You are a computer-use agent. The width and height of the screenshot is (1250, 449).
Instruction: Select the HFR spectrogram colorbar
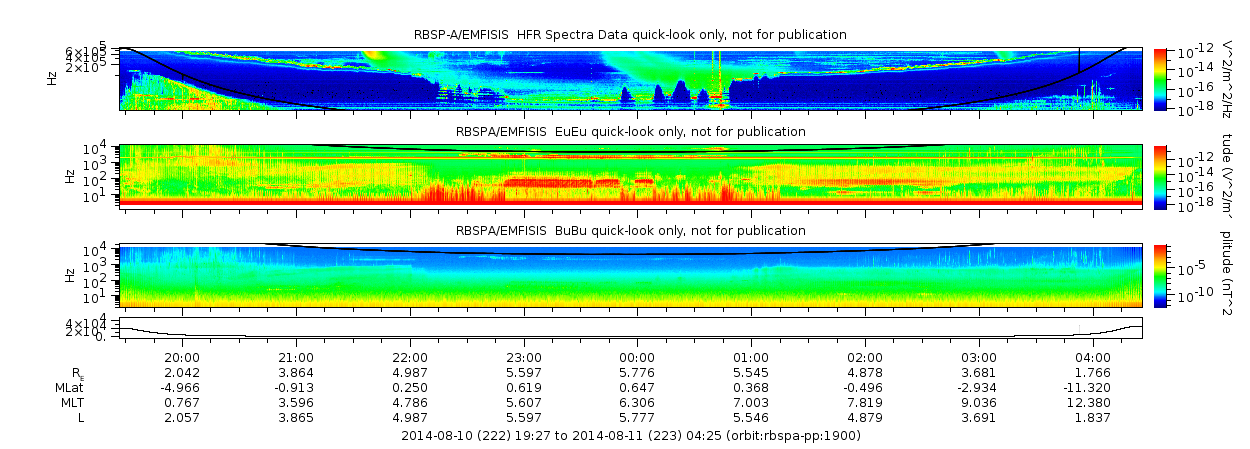[1160, 78]
